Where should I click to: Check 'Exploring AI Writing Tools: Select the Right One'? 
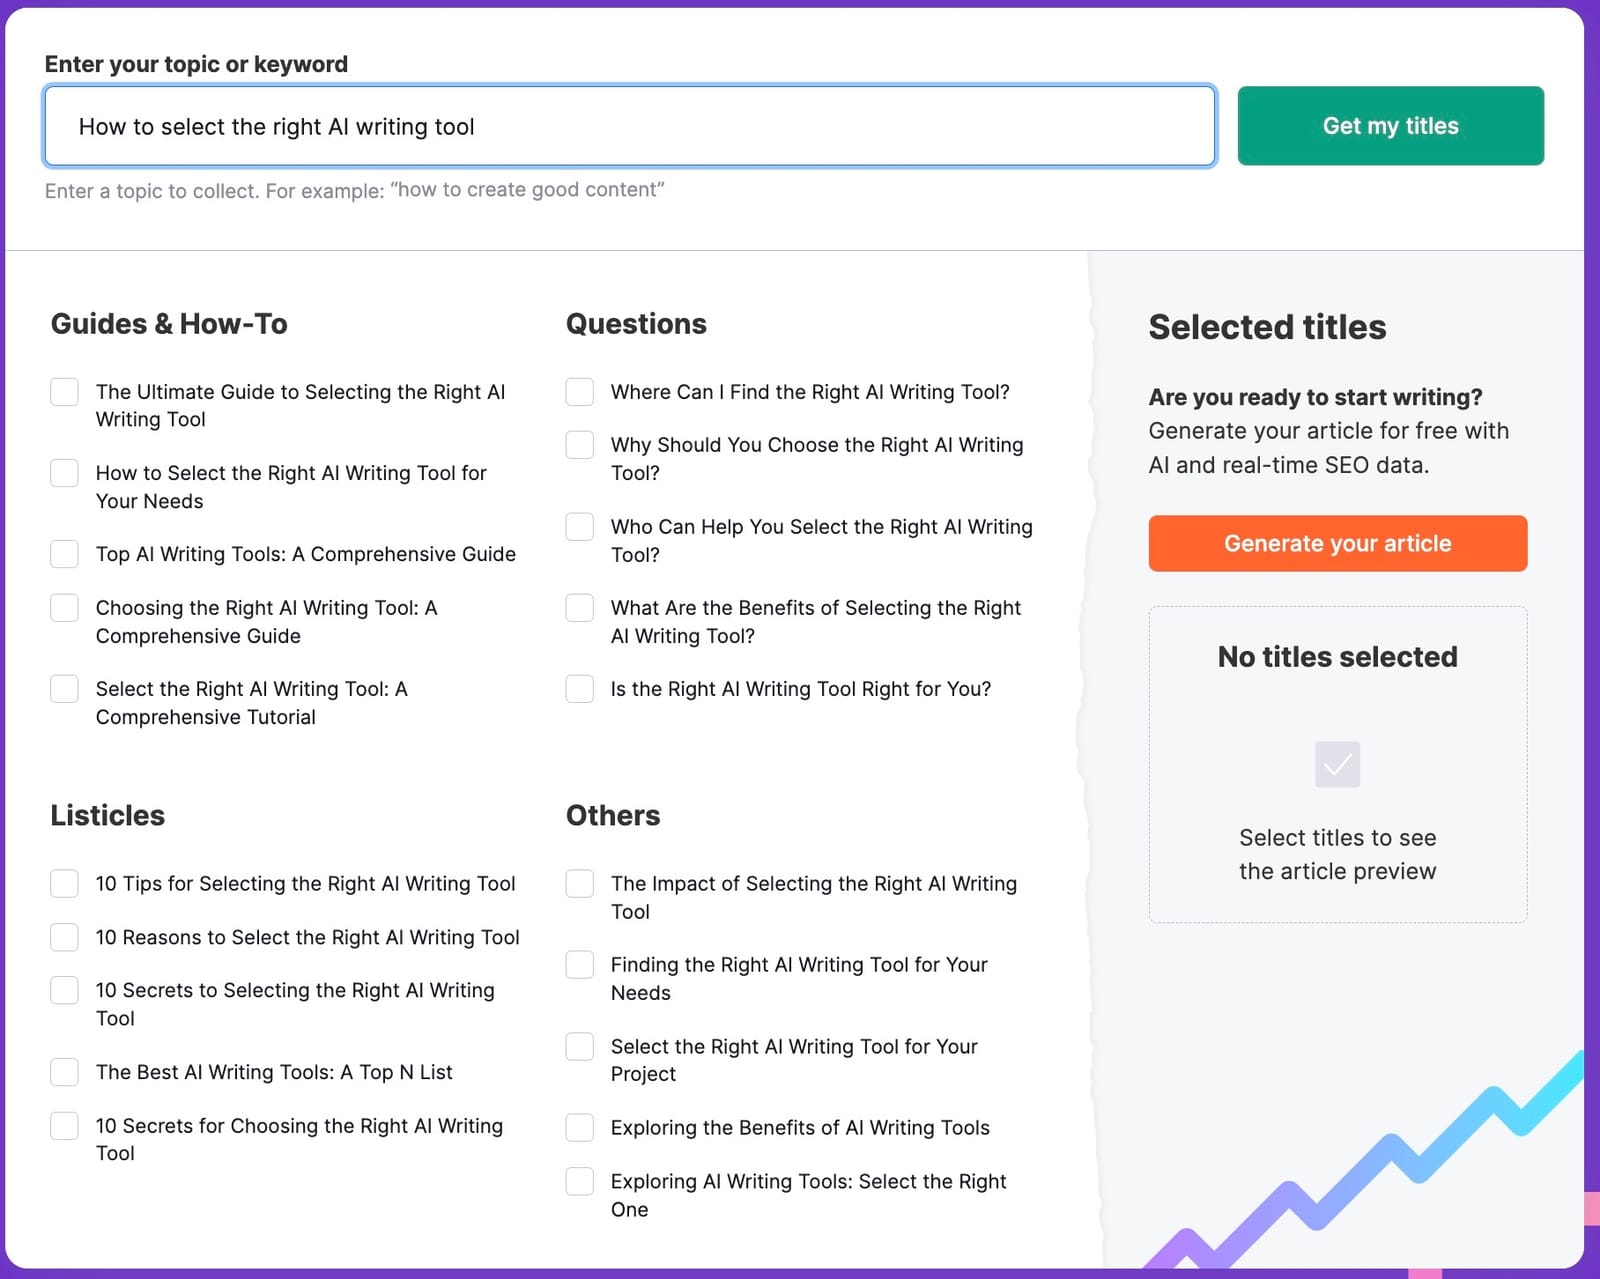pyautogui.click(x=579, y=1181)
